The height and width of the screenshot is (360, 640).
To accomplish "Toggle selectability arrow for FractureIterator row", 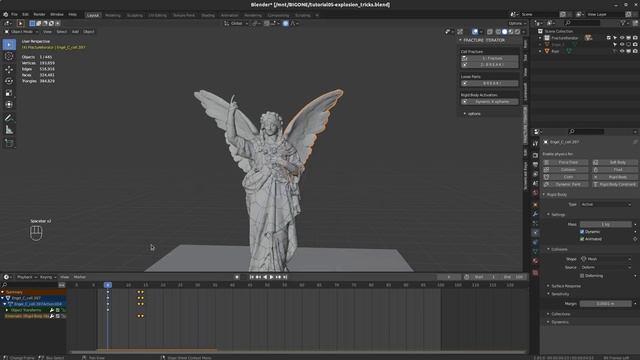I will (x=615, y=38).
